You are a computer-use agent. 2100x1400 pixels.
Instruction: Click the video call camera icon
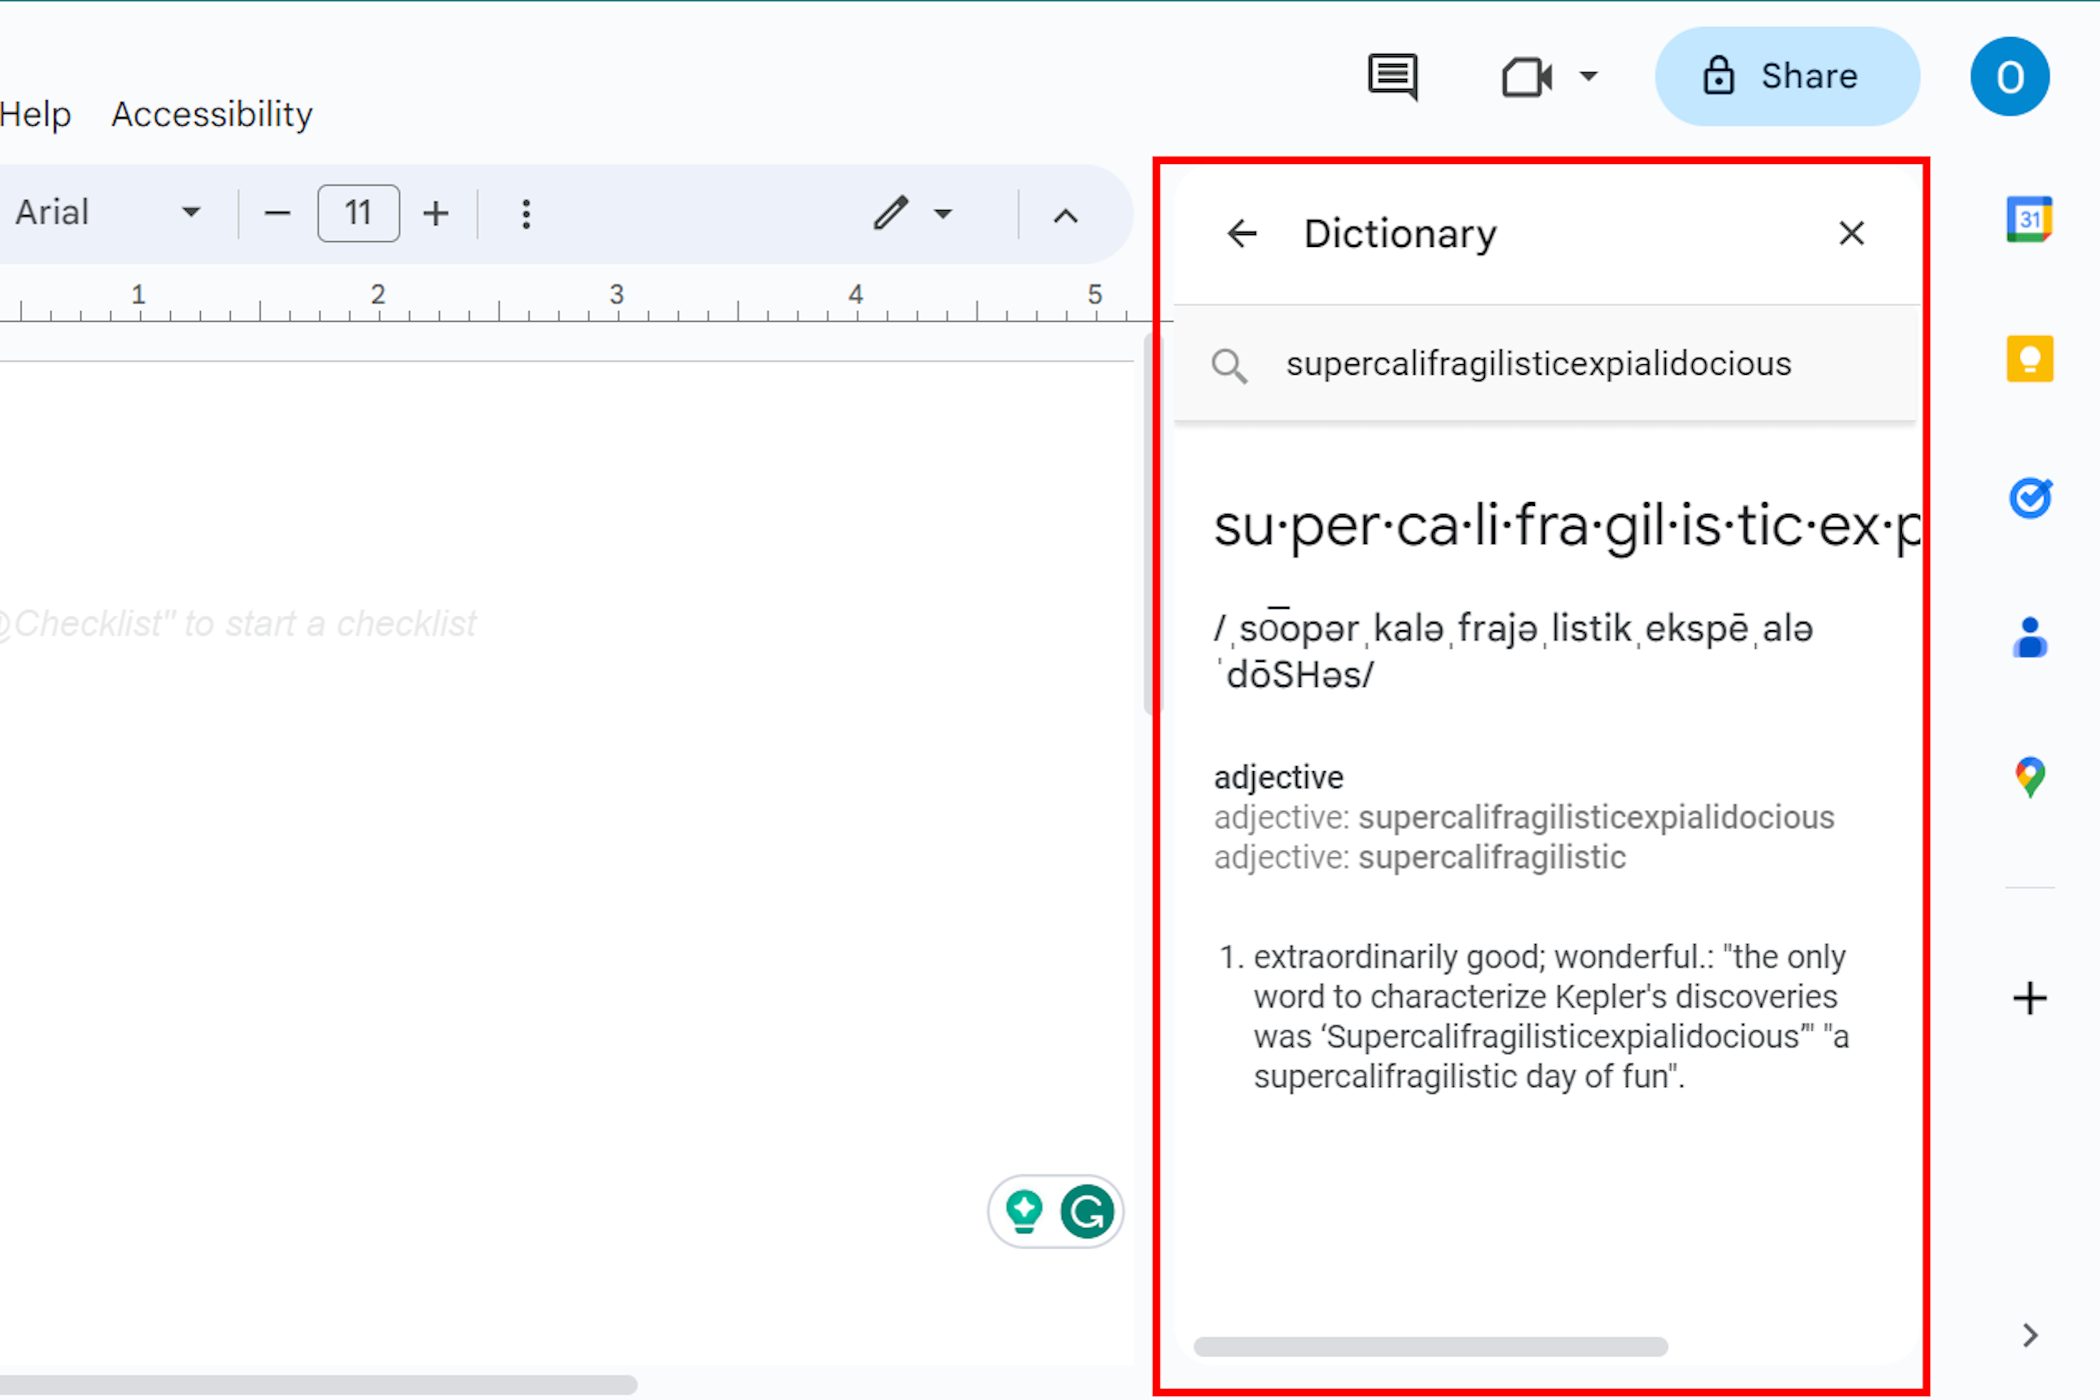[1526, 77]
